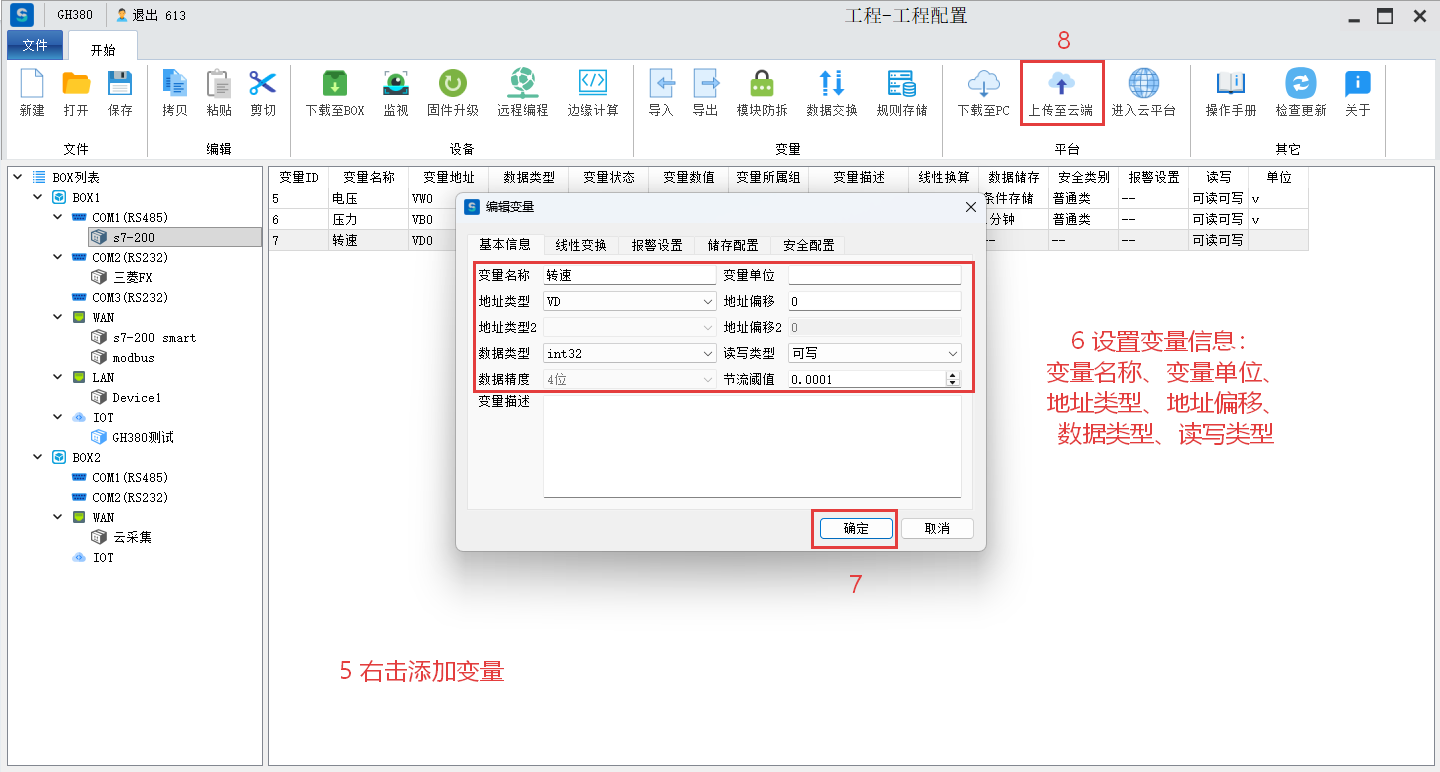Collapse the LAN node under BOX1

[58, 377]
